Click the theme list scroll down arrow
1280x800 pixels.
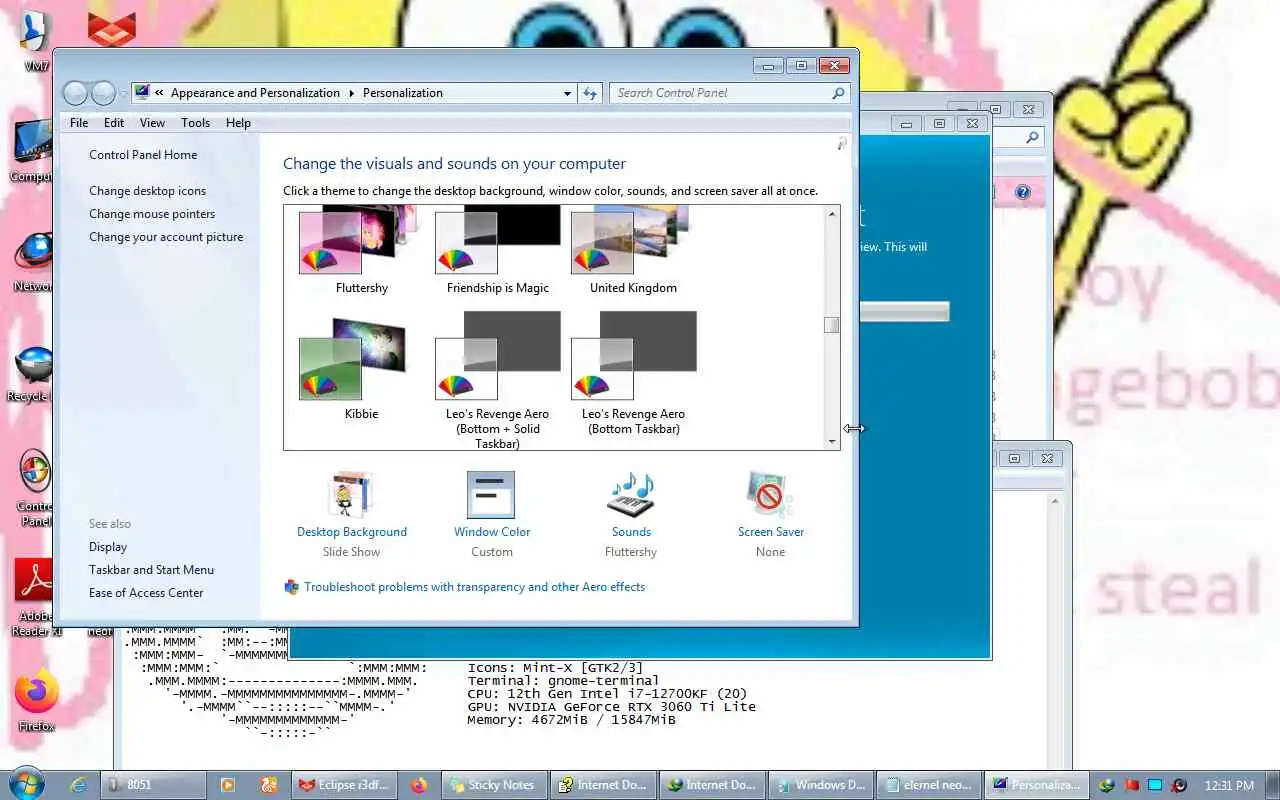832,441
